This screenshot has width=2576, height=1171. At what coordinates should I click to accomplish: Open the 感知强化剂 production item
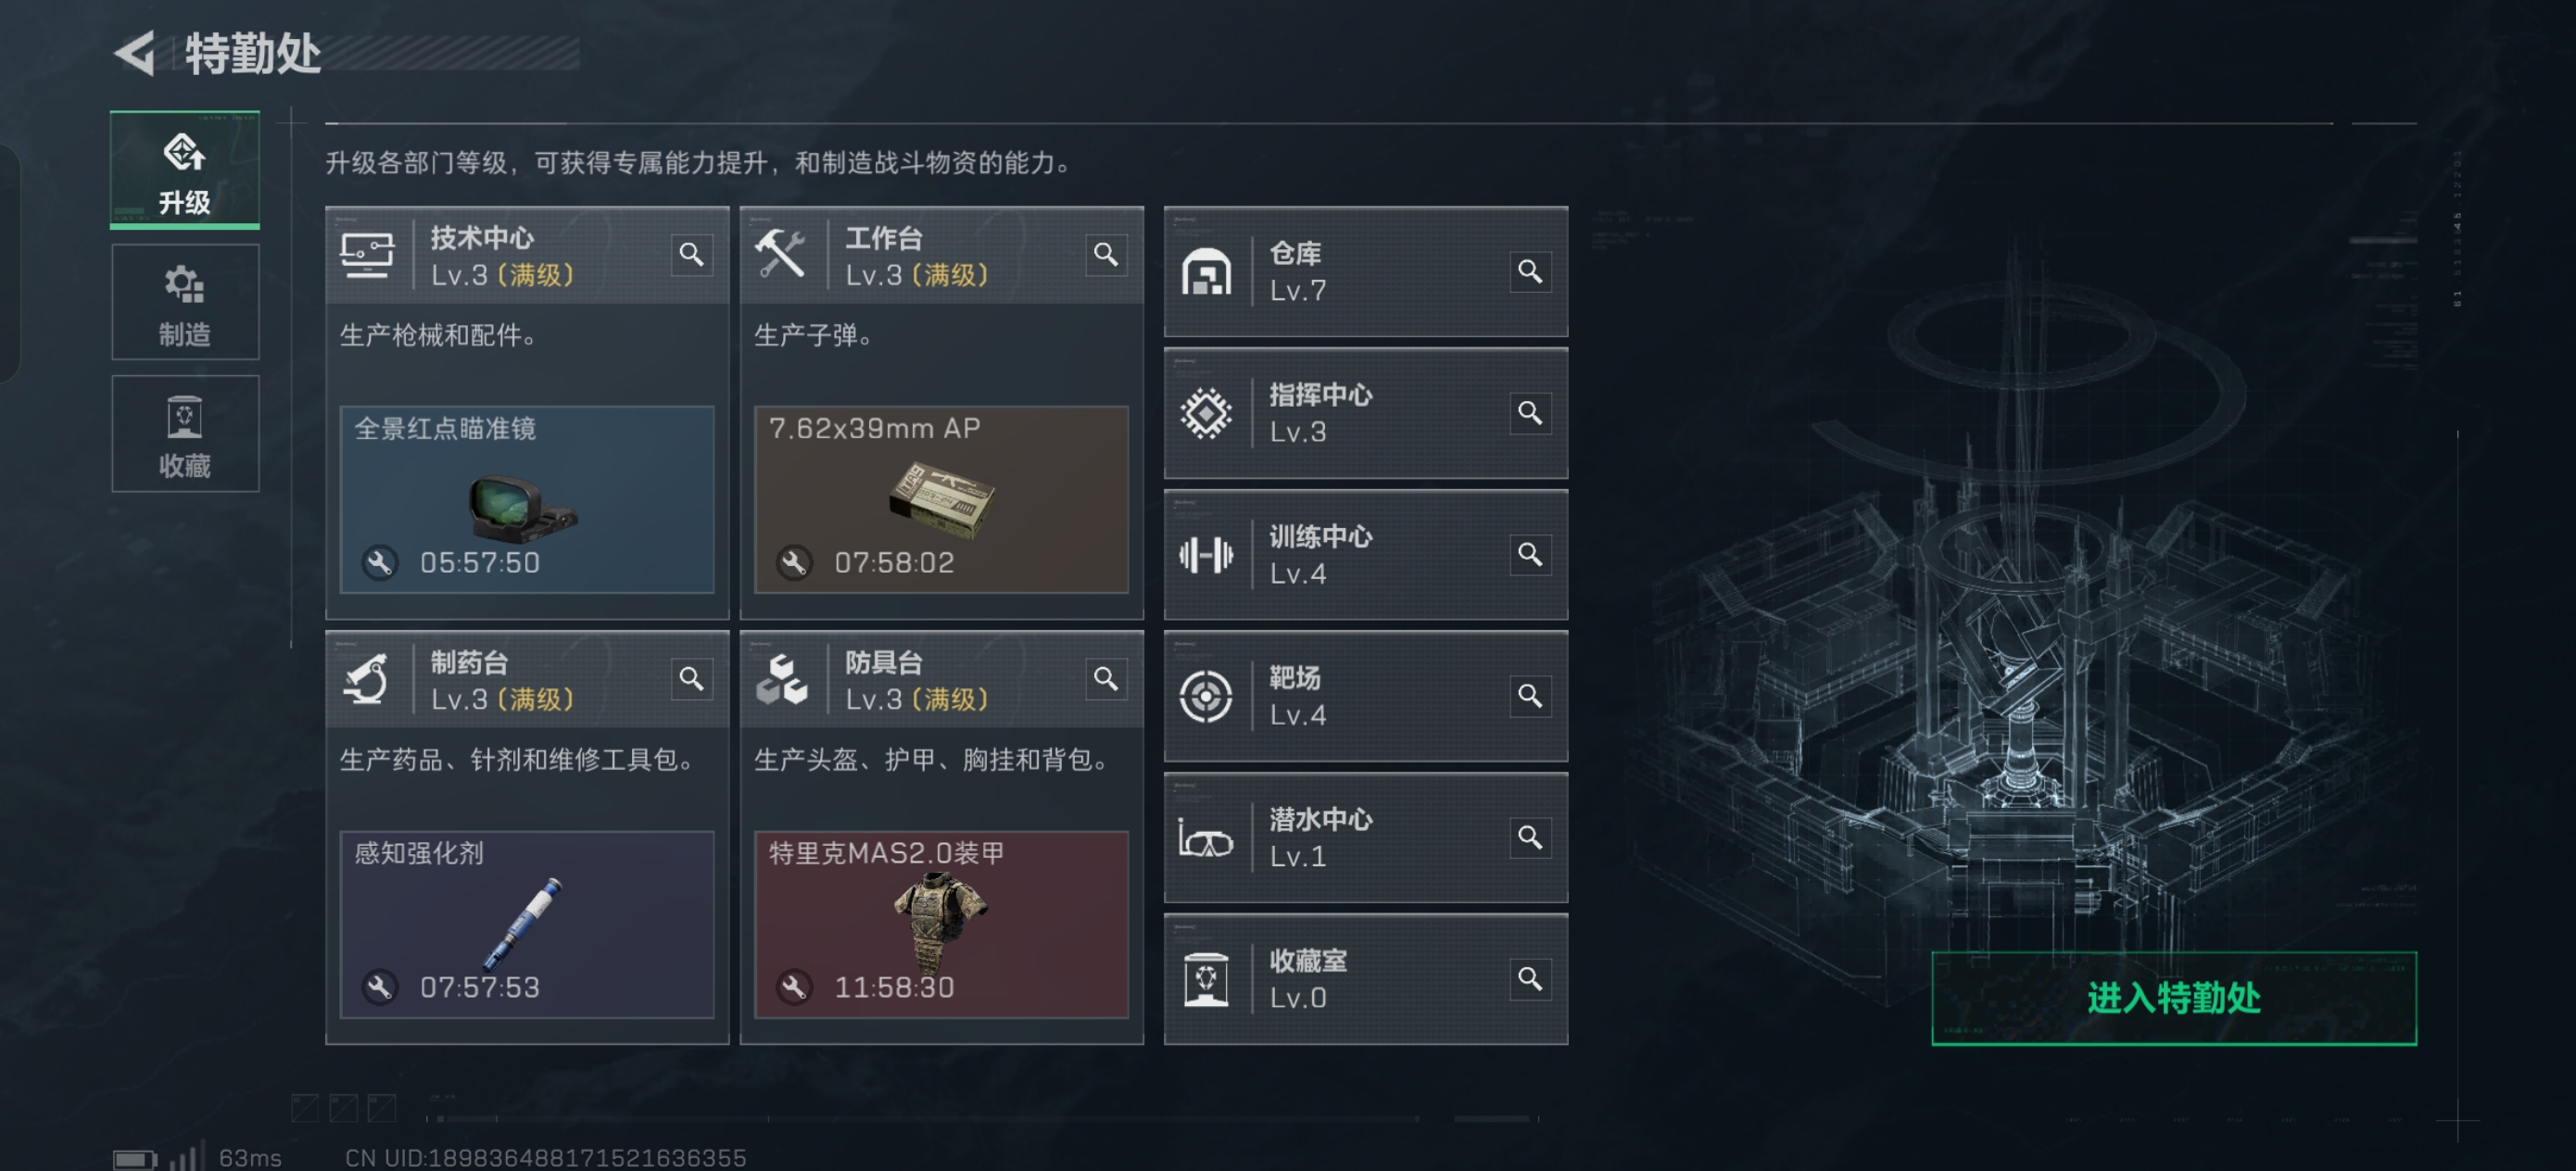pos(527,924)
